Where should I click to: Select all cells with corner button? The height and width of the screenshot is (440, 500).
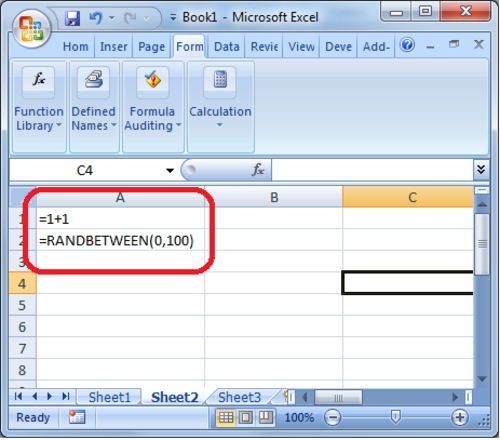click(23, 197)
